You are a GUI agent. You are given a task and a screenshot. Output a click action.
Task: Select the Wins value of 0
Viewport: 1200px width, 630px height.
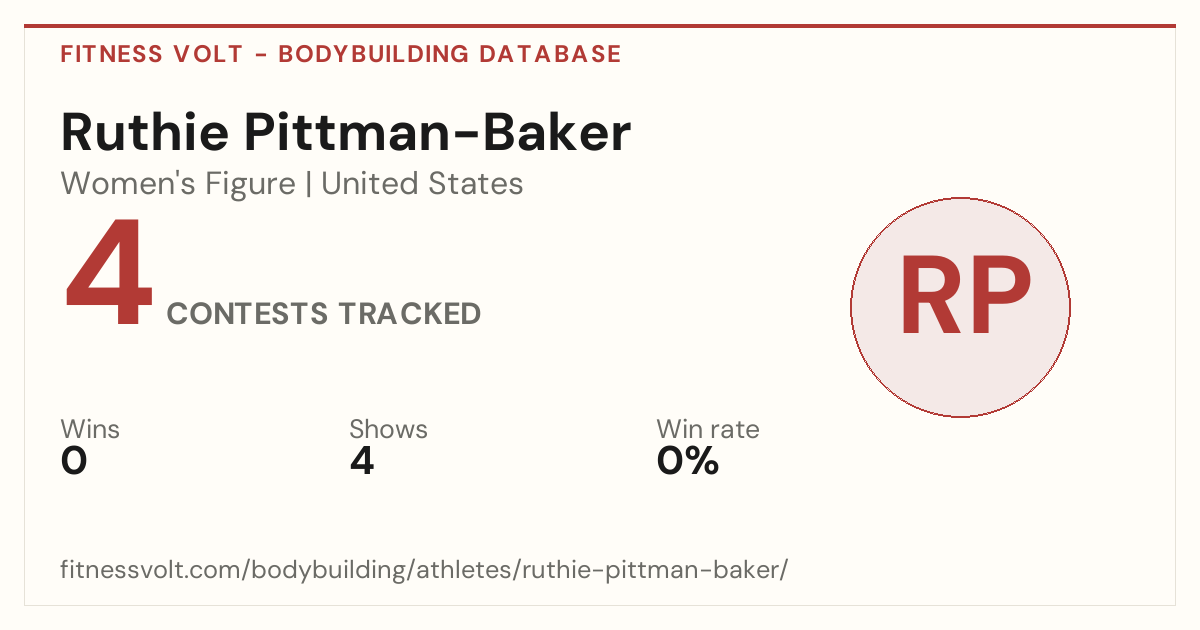click(x=74, y=461)
